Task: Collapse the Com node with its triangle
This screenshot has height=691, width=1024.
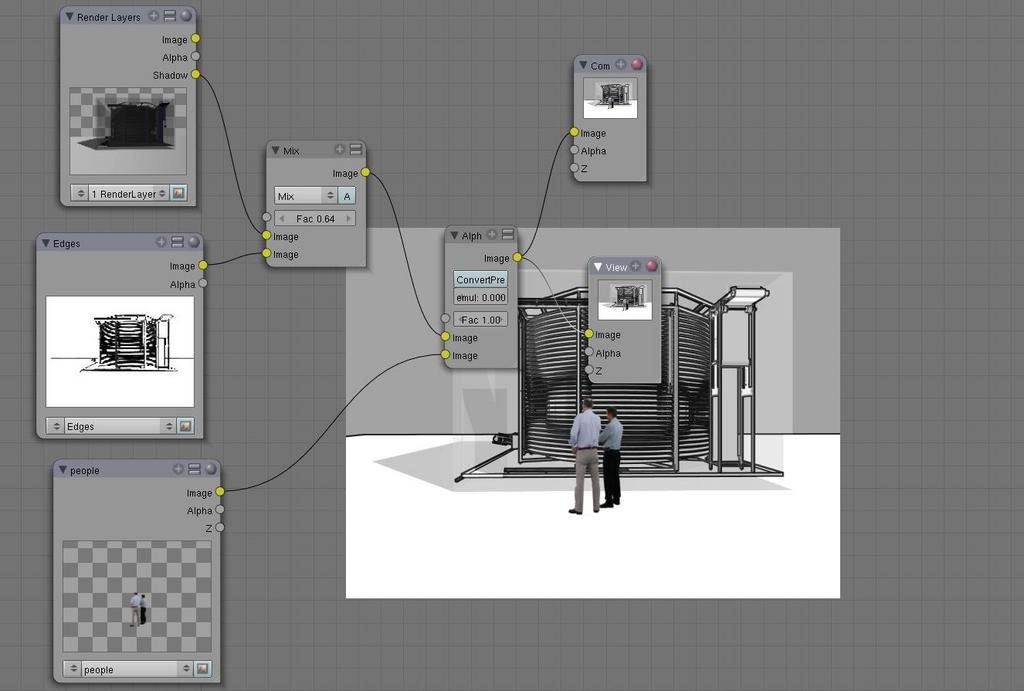Action: 583,65
